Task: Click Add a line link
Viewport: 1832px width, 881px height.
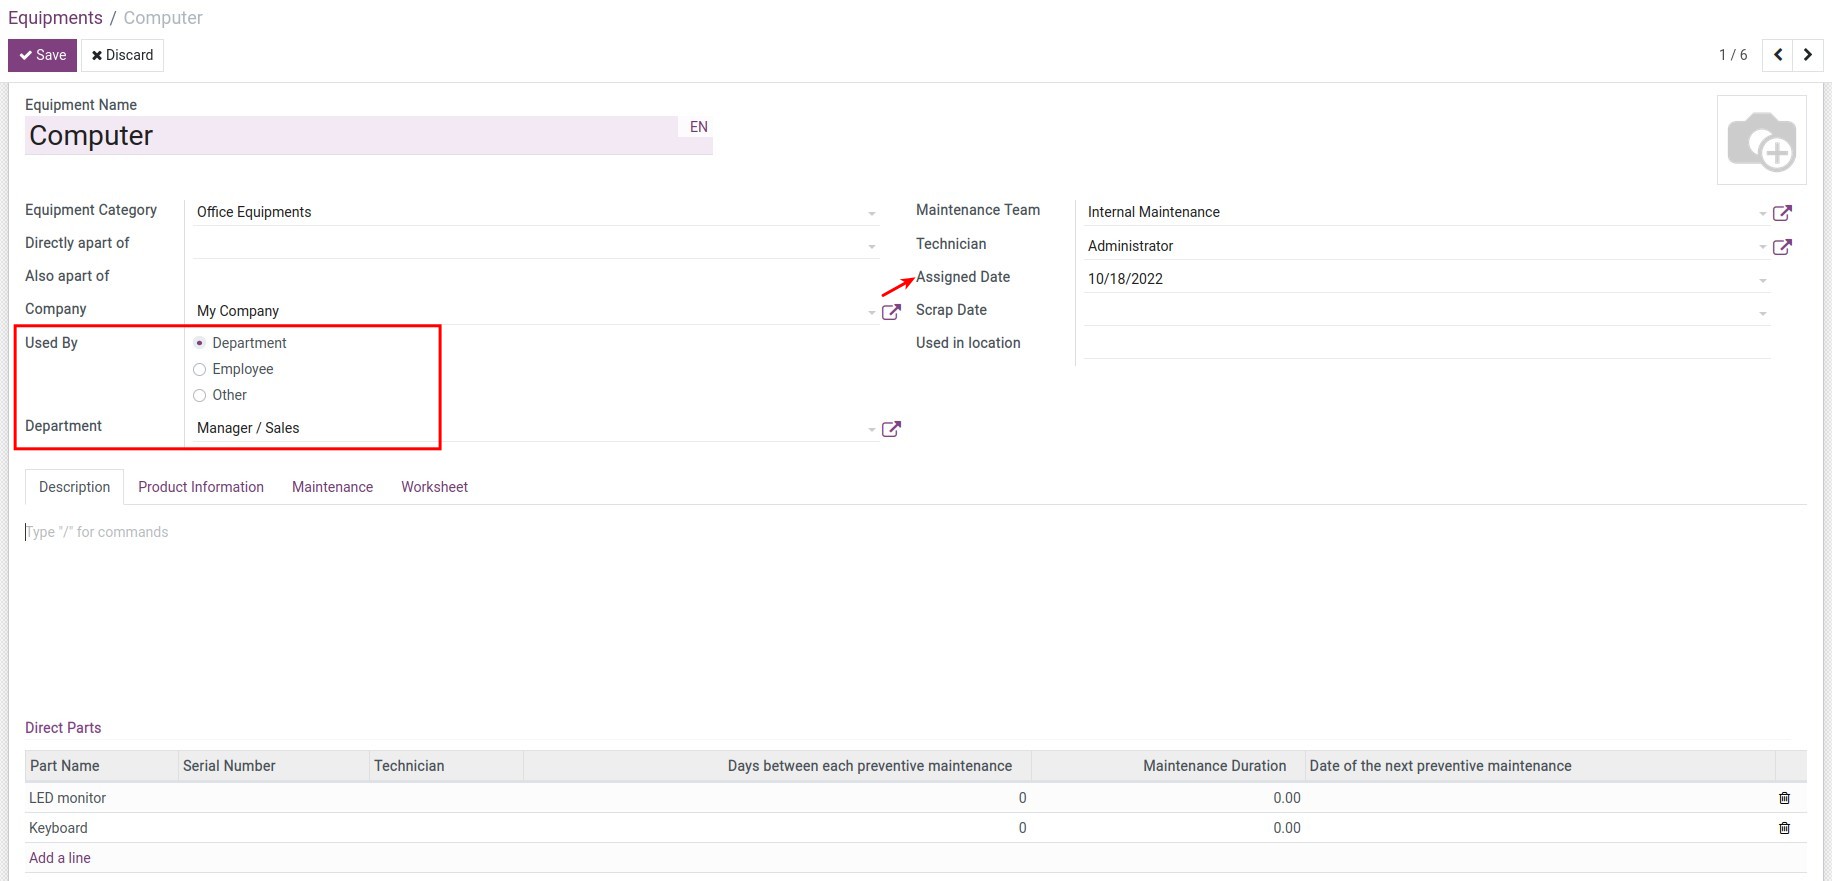Action: point(60,858)
